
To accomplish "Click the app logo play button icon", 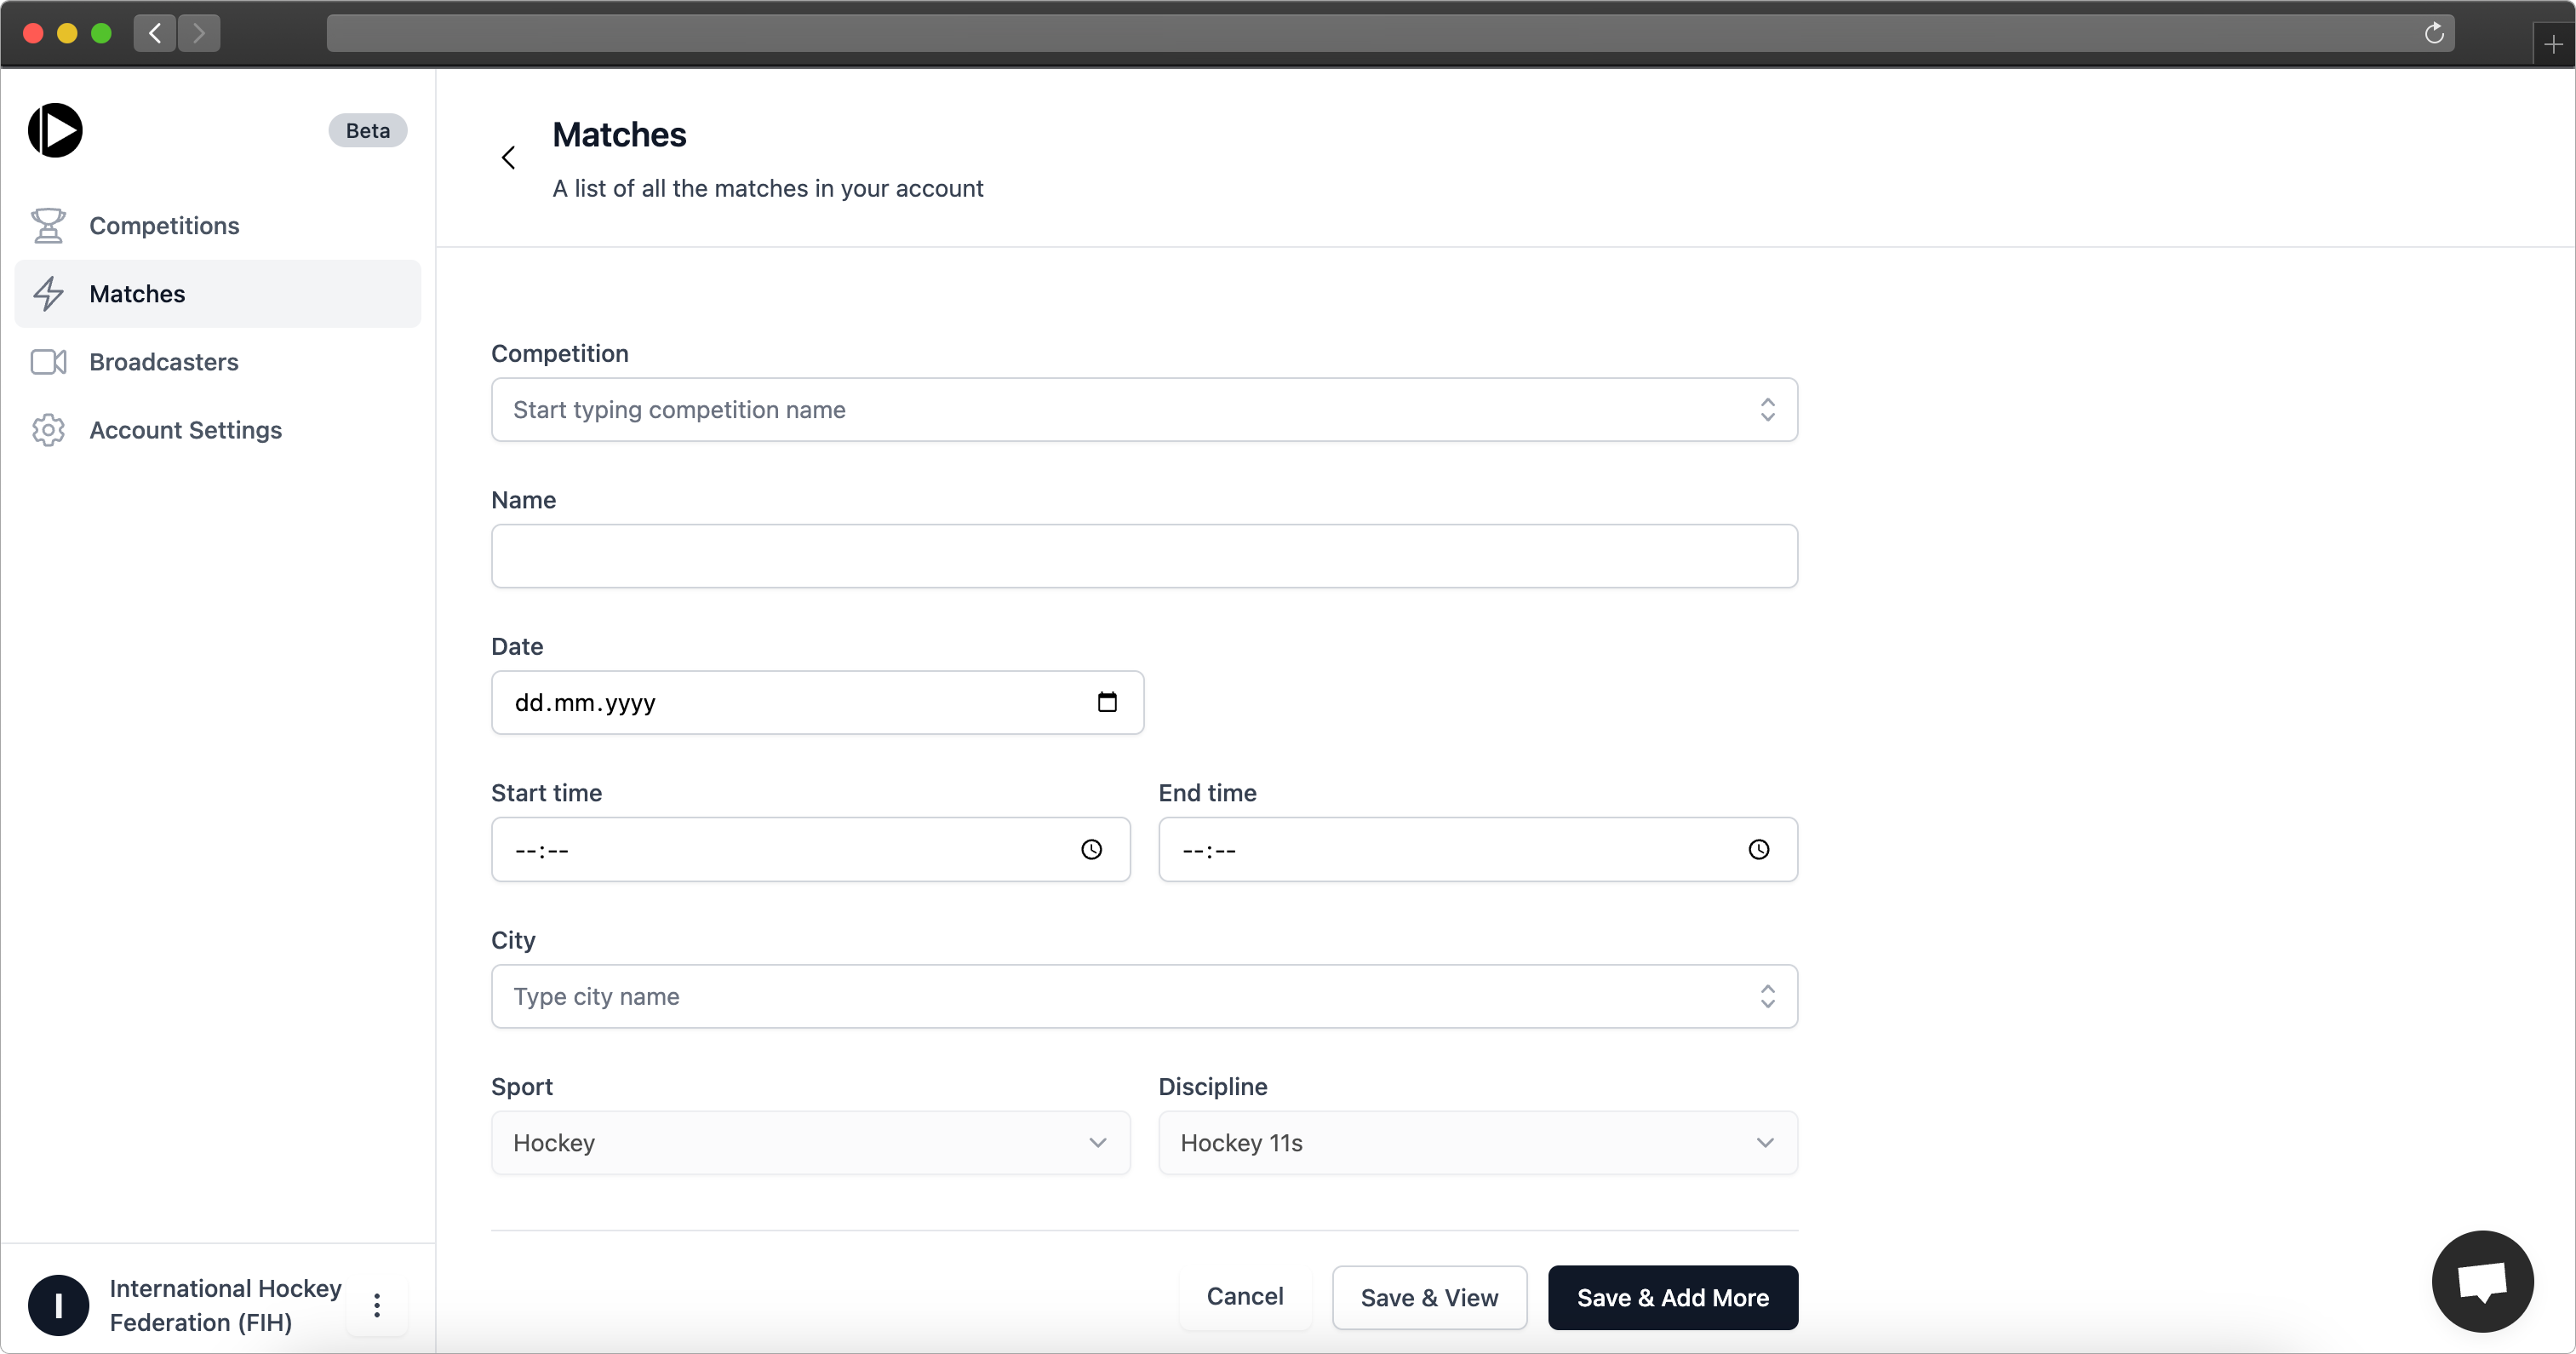I will [x=56, y=131].
